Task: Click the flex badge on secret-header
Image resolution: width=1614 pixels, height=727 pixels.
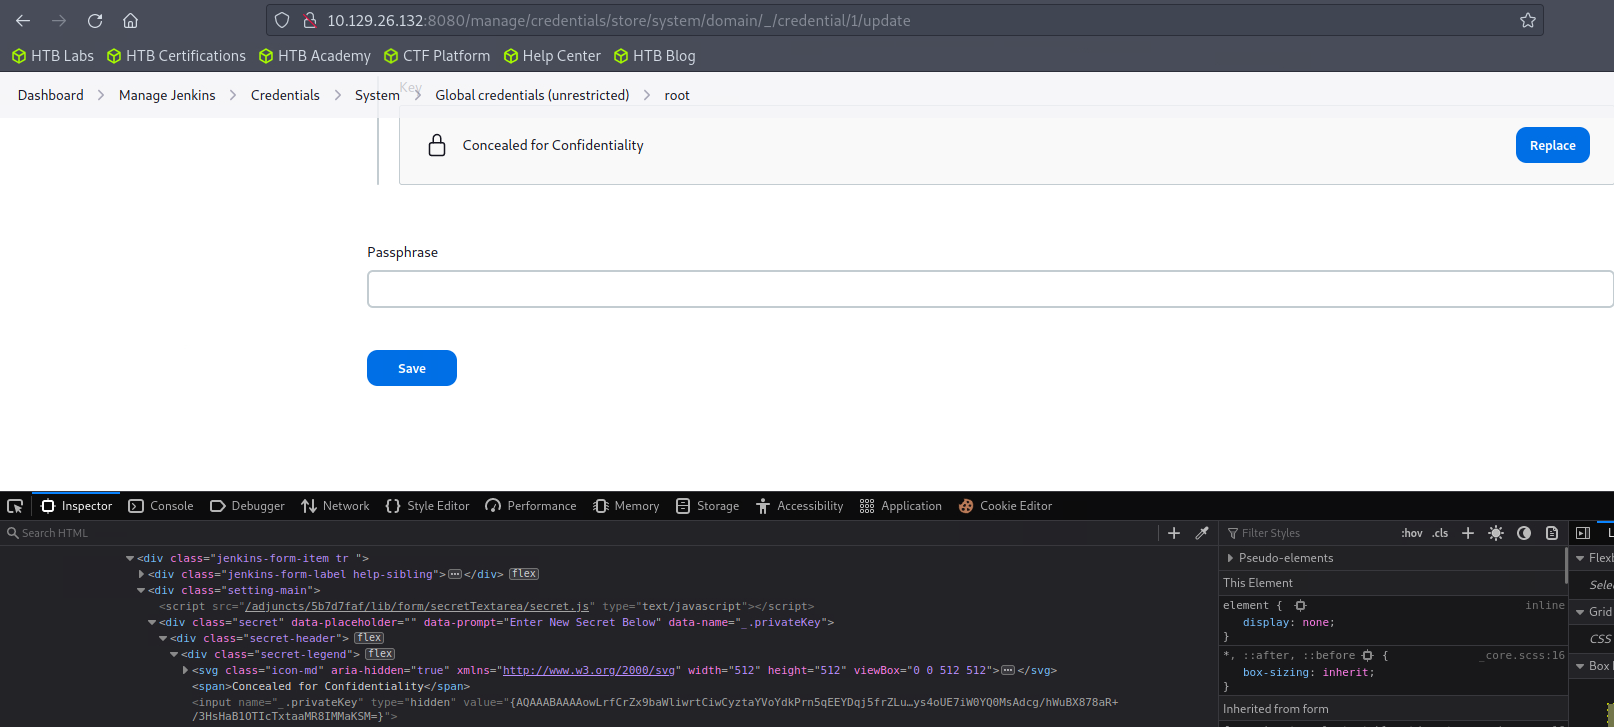Action: (x=369, y=638)
